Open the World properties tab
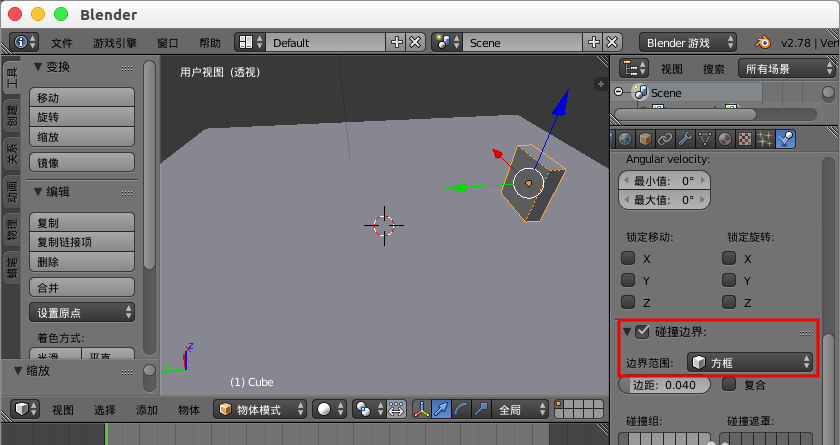 click(625, 139)
